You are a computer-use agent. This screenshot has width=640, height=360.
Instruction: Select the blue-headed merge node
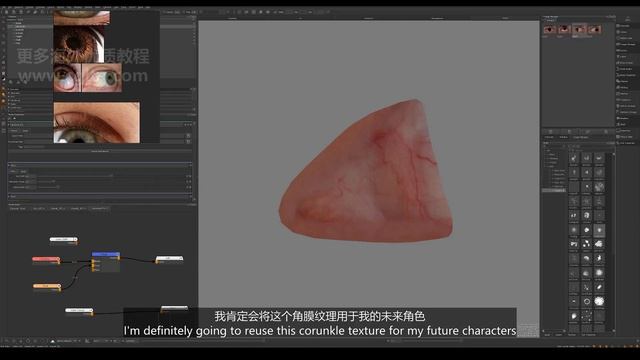pyautogui.click(x=106, y=261)
